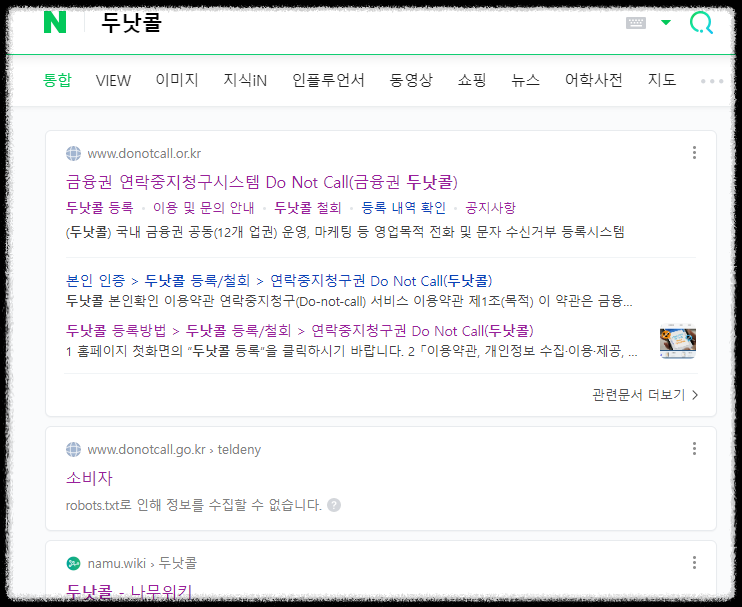Open the on-screen keyboard icon
This screenshot has width=742, height=607.
click(636, 22)
